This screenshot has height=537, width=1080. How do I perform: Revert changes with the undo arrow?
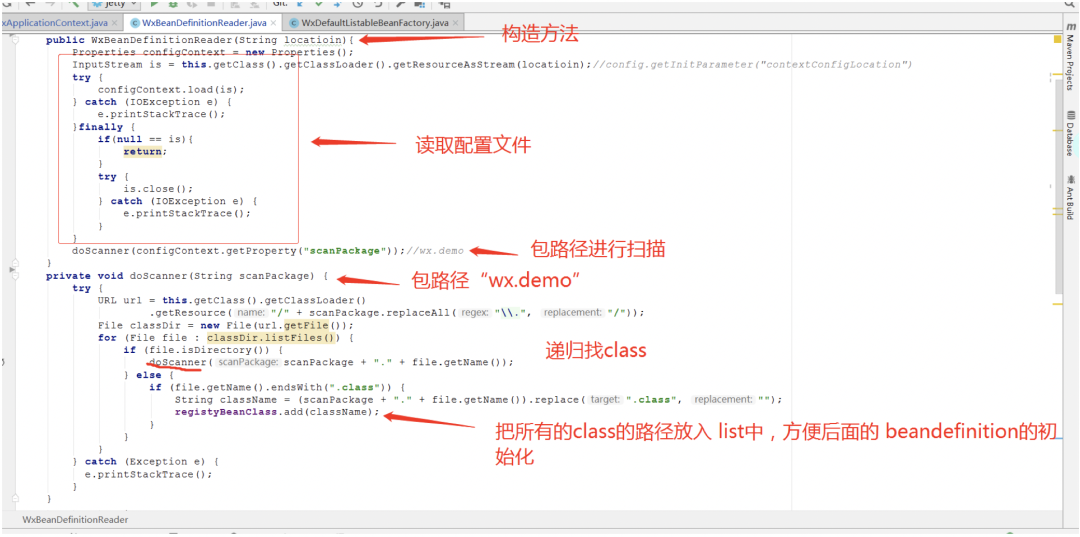(x=378, y=4)
